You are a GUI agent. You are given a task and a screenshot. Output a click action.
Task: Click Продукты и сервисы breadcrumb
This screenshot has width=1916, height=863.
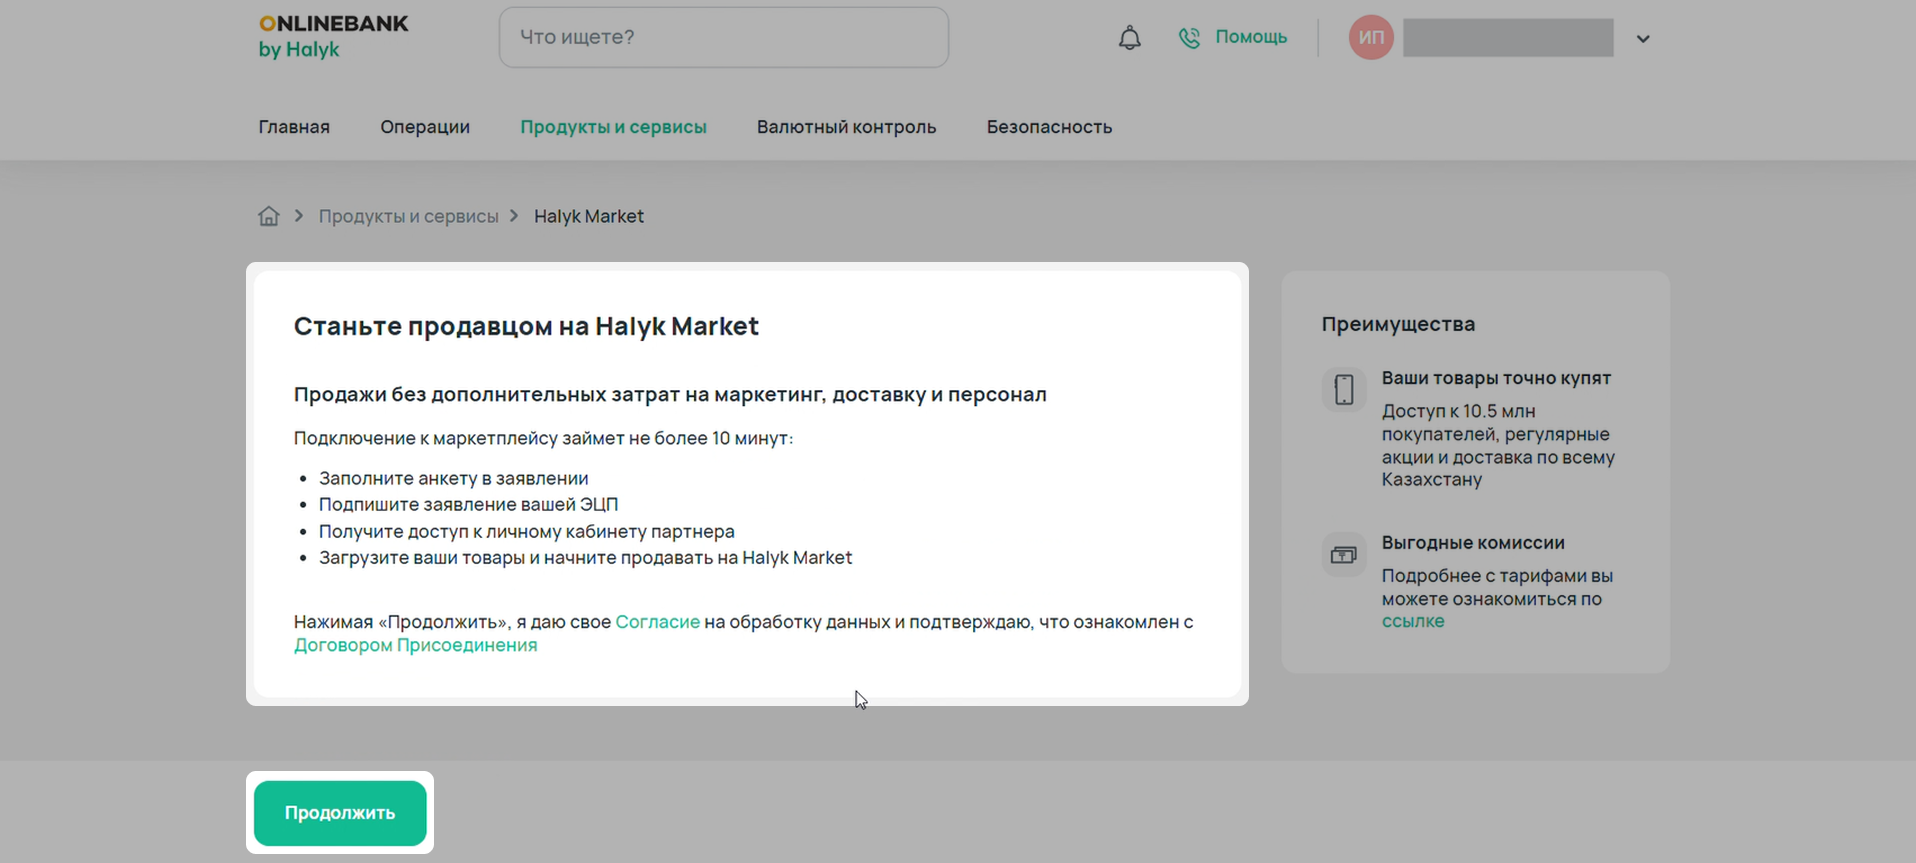[x=408, y=216]
